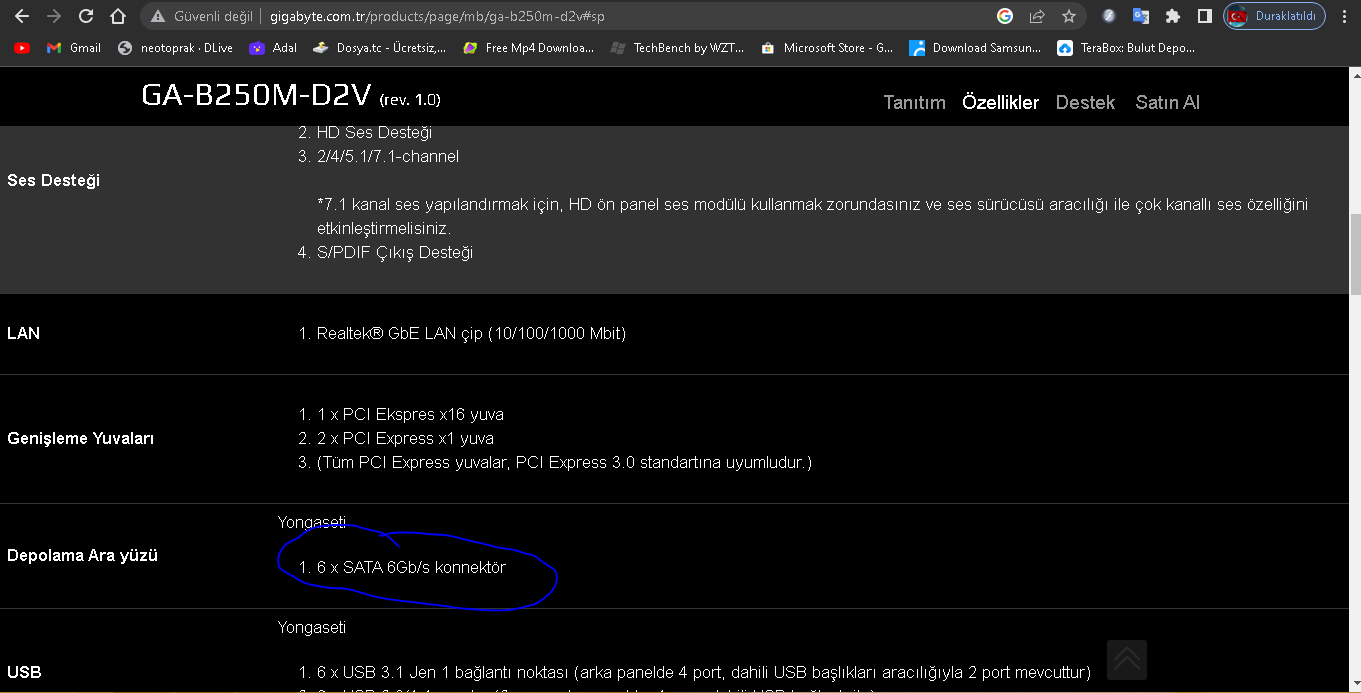This screenshot has height=693, width=1361.
Task: Click 'HD Ses Desteği' text
Action: pos(374,132)
